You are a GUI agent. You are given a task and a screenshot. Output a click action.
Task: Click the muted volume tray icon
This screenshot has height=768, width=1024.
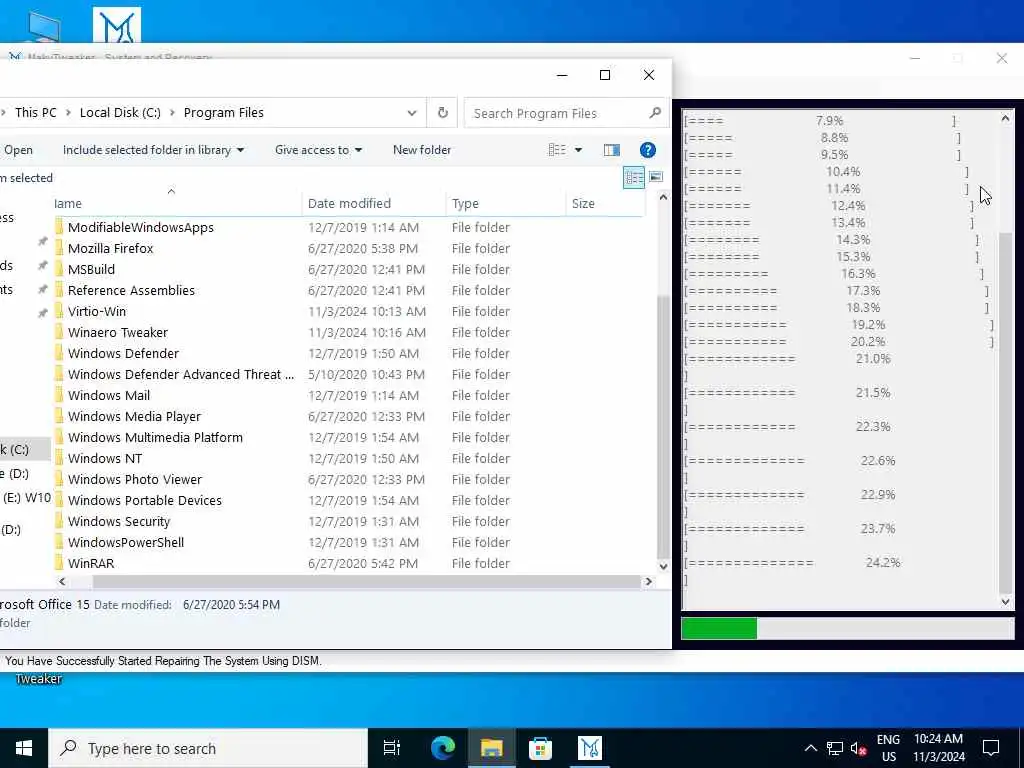(x=858, y=748)
